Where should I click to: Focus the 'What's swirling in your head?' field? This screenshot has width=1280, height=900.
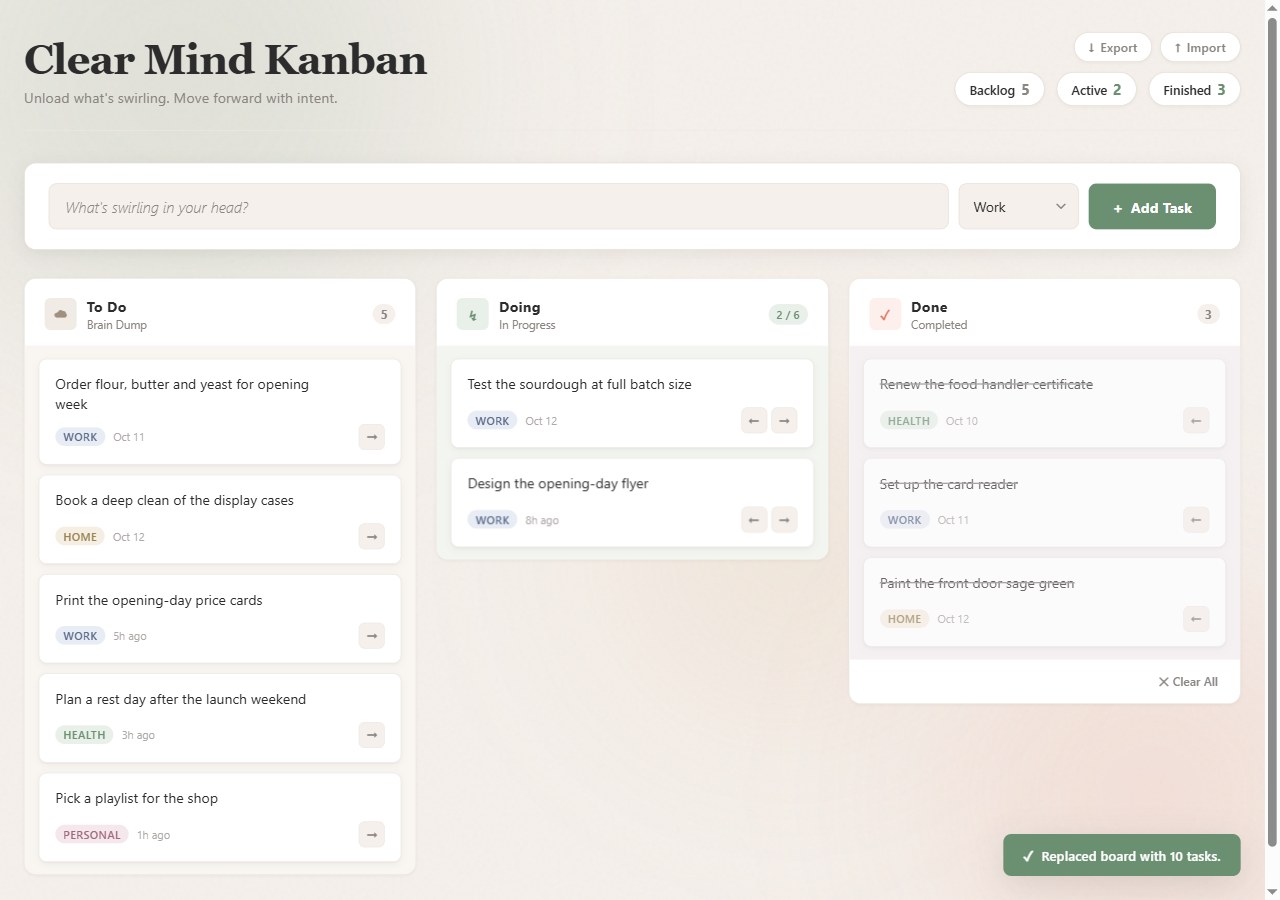click(x=498, y=207)
